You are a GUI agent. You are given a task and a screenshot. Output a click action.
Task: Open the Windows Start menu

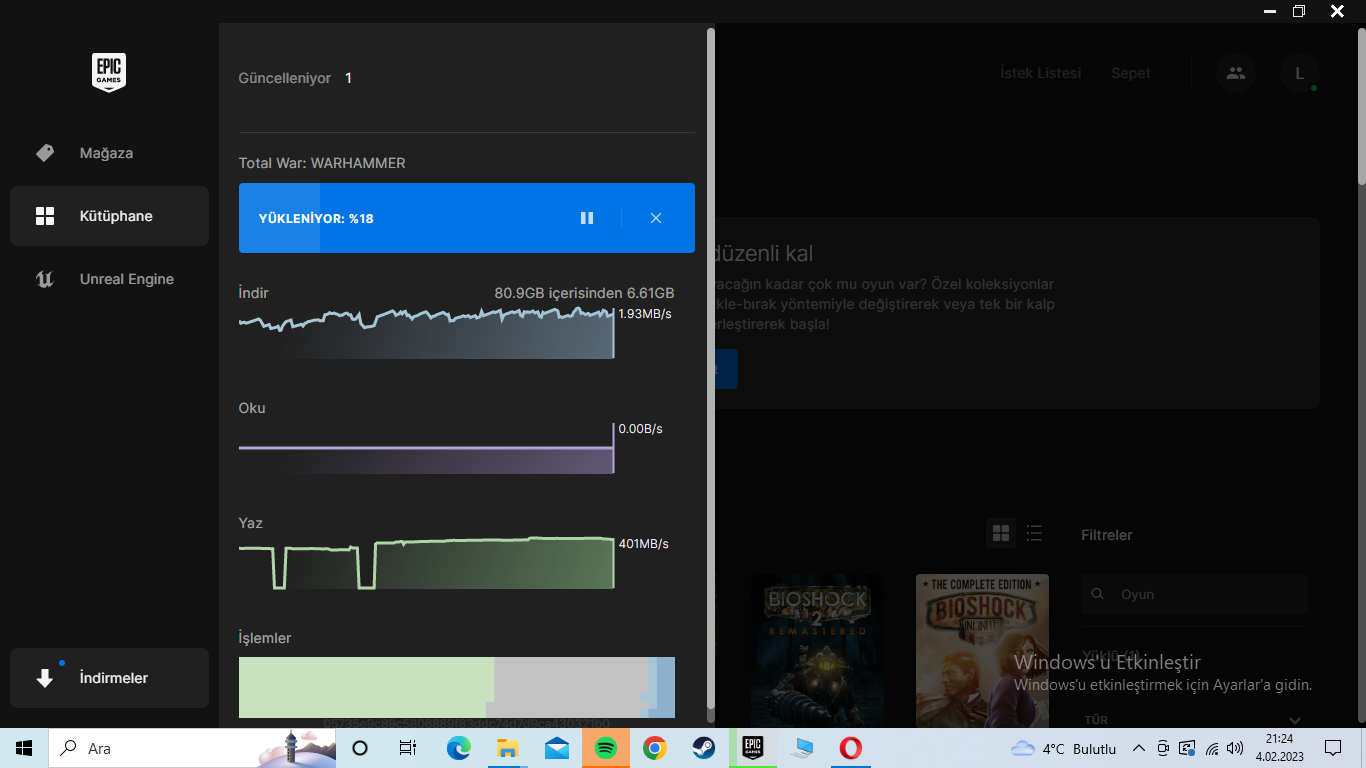[24, 748]
